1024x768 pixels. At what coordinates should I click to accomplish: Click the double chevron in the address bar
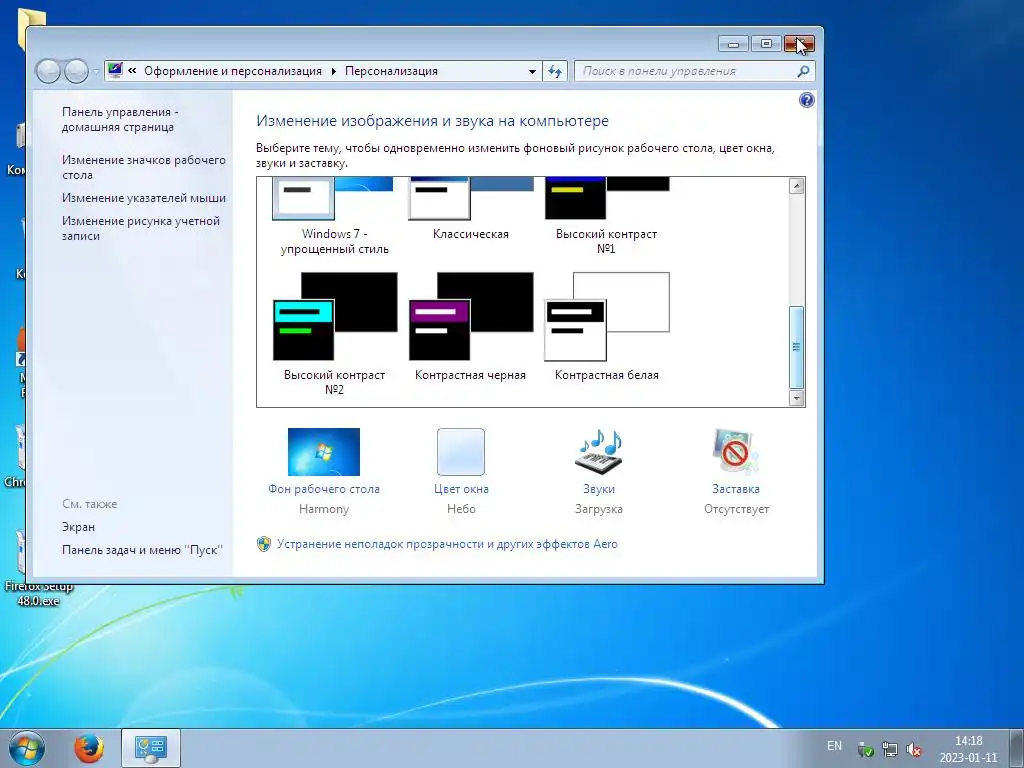pos(132,71)
